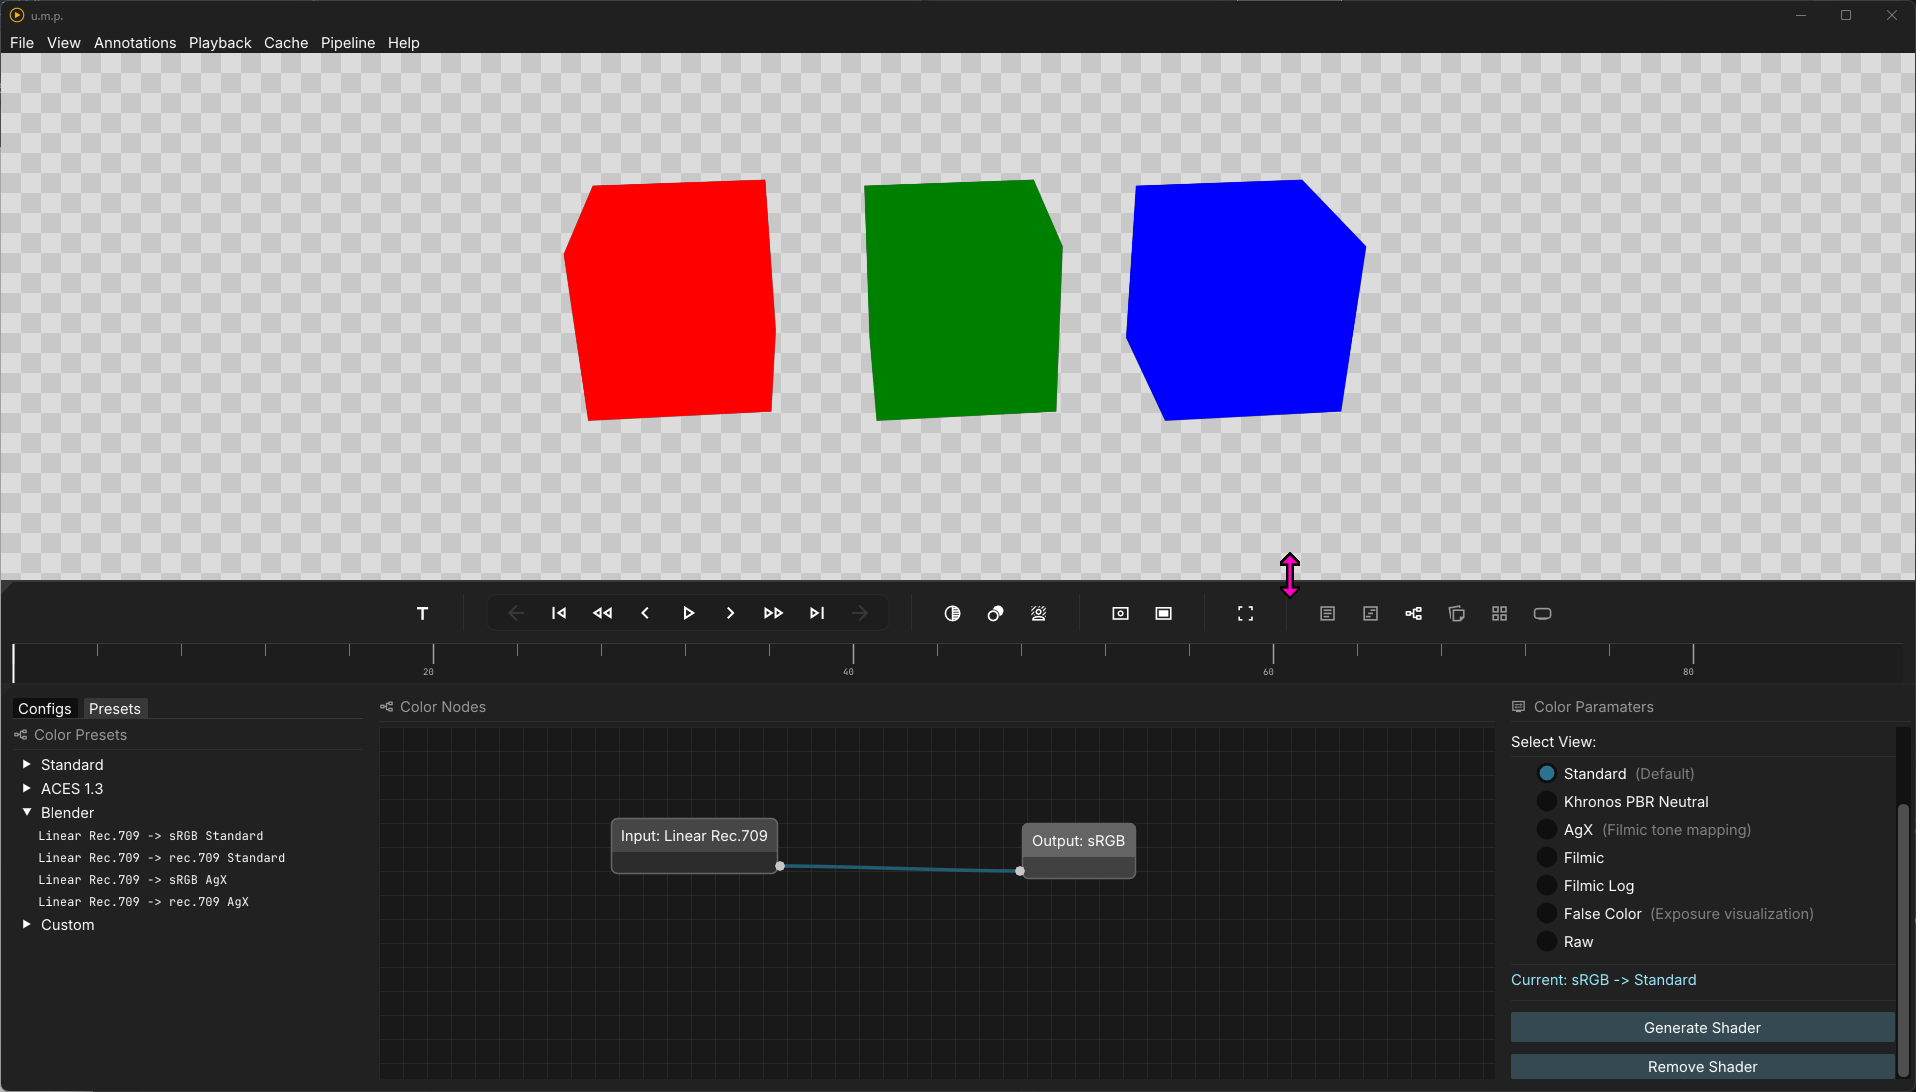Image resolution: width=1916 pixels, height=1092 pixels.
Task: Click the play button in transport controls
Action: tap(688, 613)
